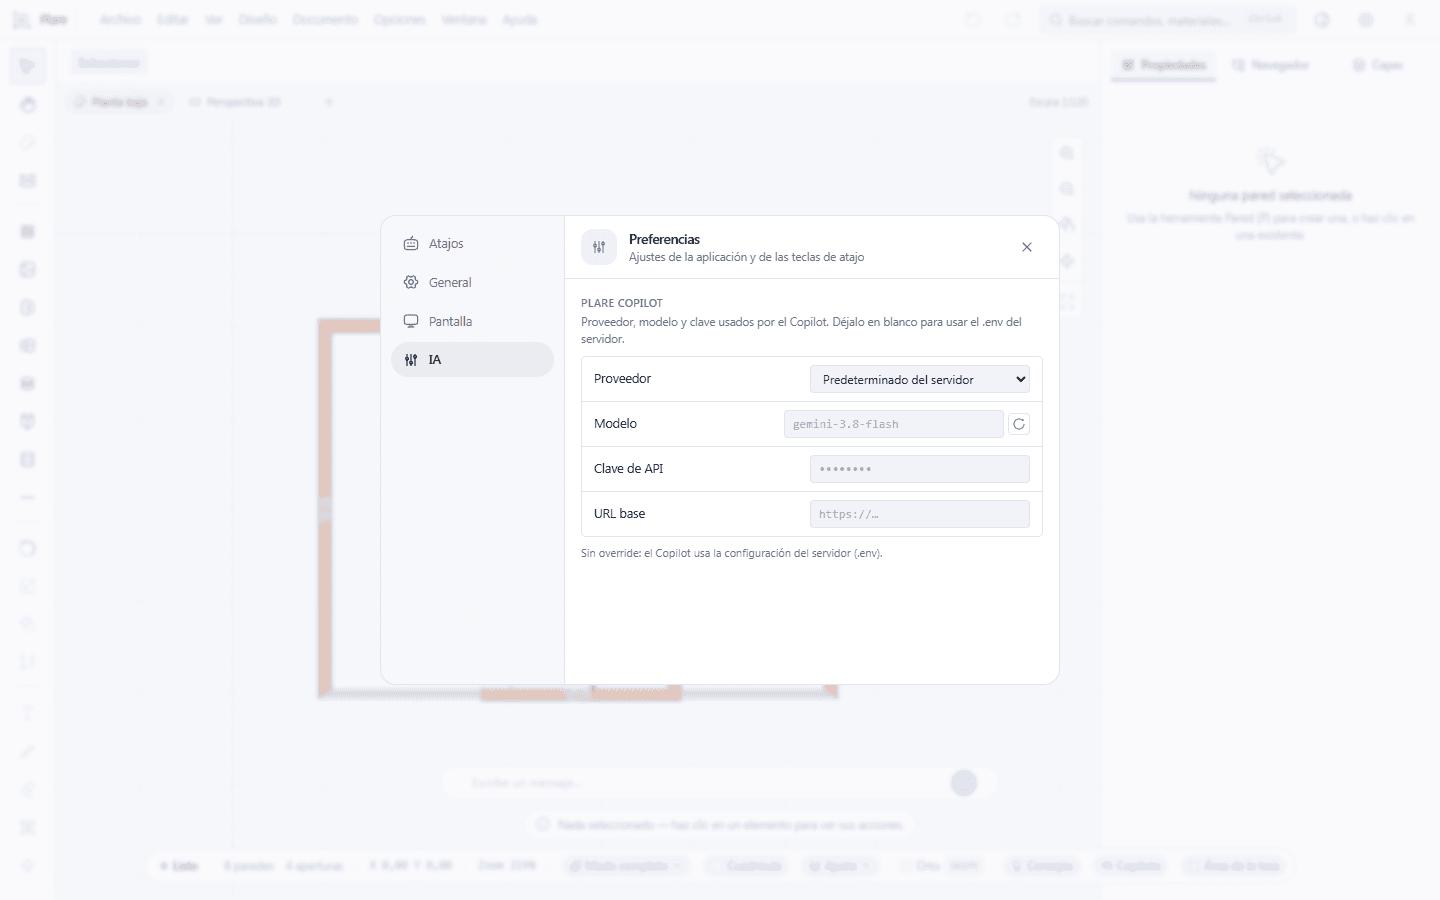Click the Modelo text field
This screenshot has width=1440, height=900.
coord(894,424)
